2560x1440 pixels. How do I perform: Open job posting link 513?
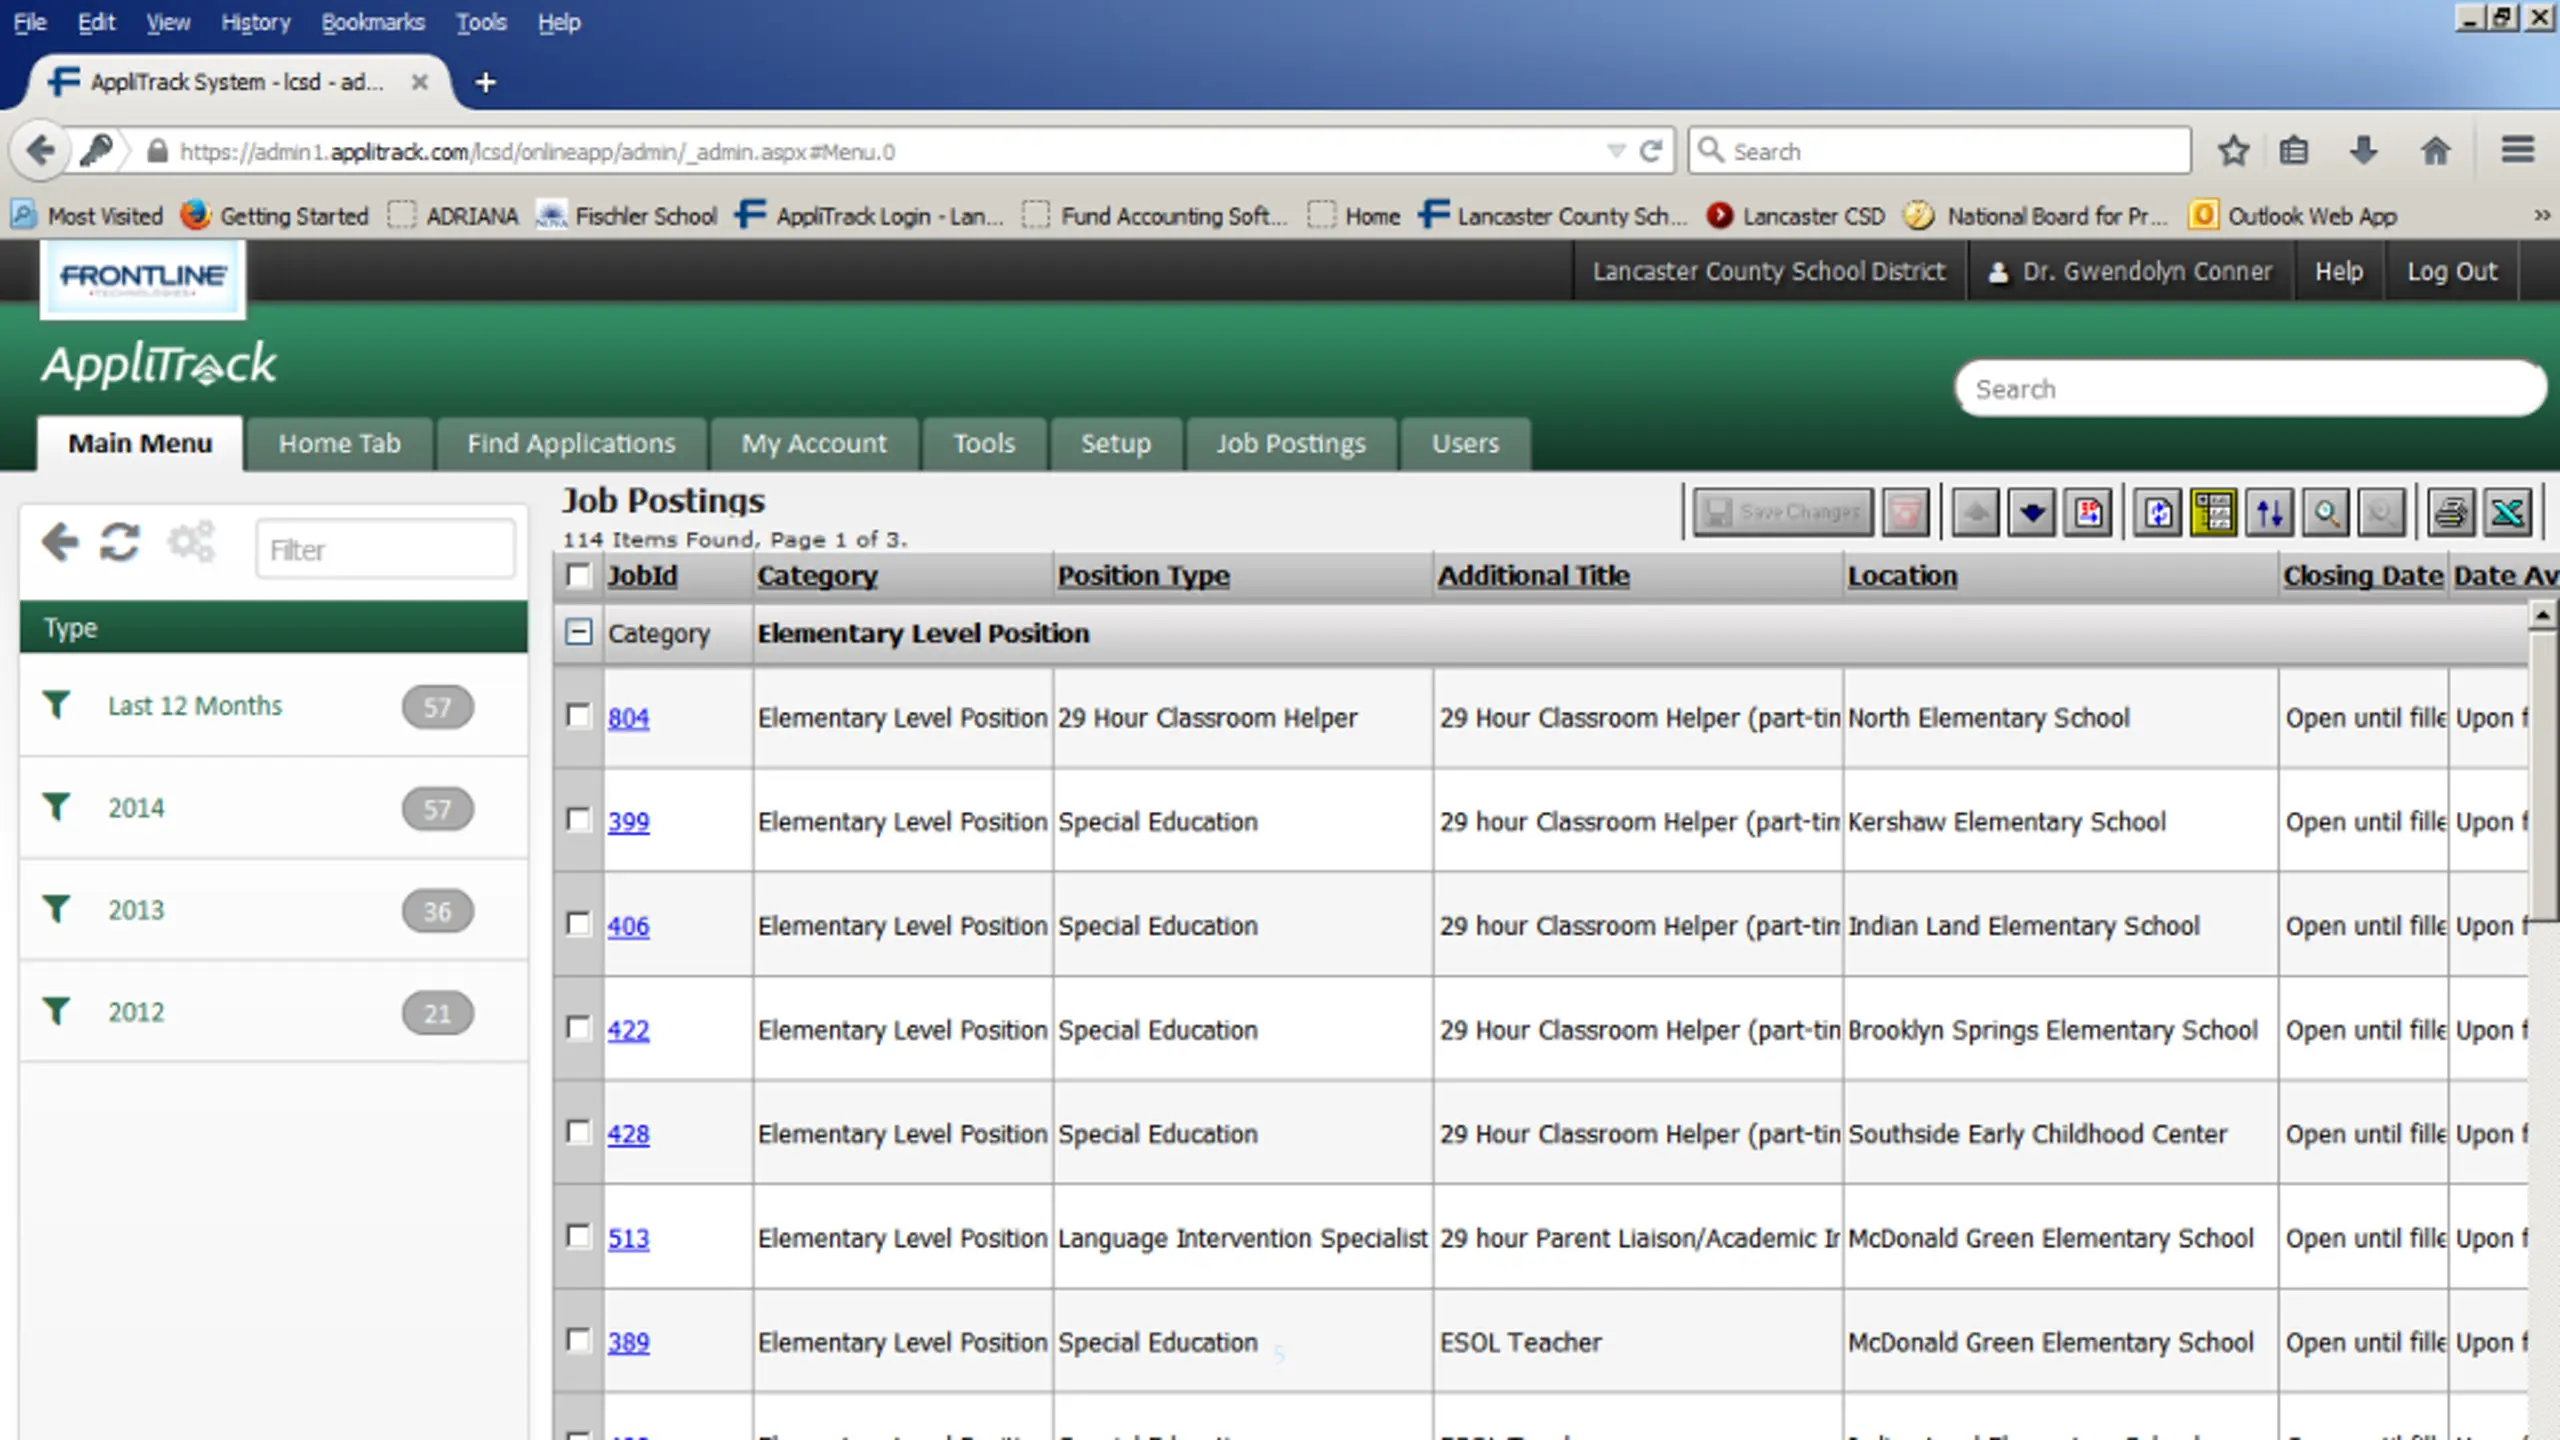[628, 1238]
